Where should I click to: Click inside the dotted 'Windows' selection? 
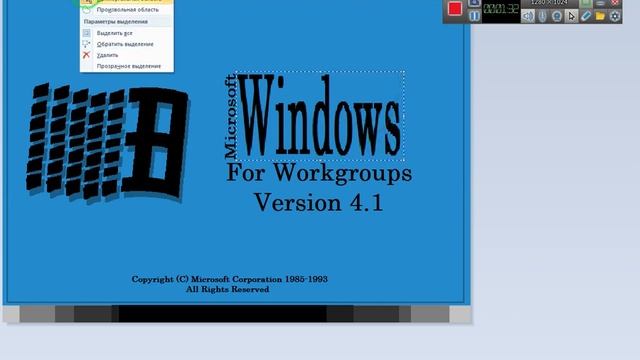[320, 116]
